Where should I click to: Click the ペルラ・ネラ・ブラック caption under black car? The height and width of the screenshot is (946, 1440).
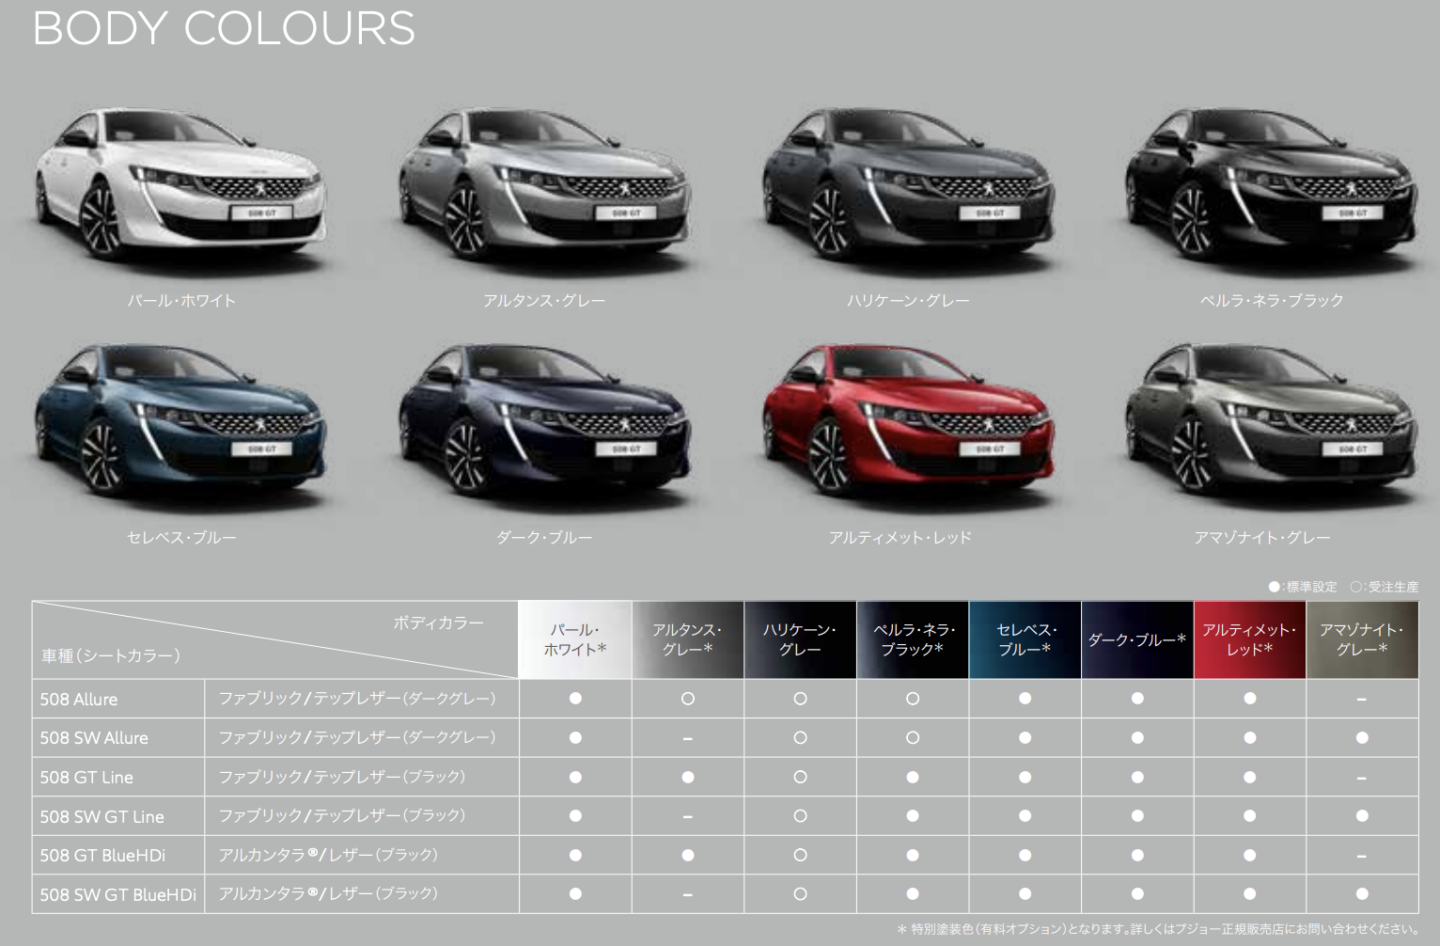tap(1272, 300)
